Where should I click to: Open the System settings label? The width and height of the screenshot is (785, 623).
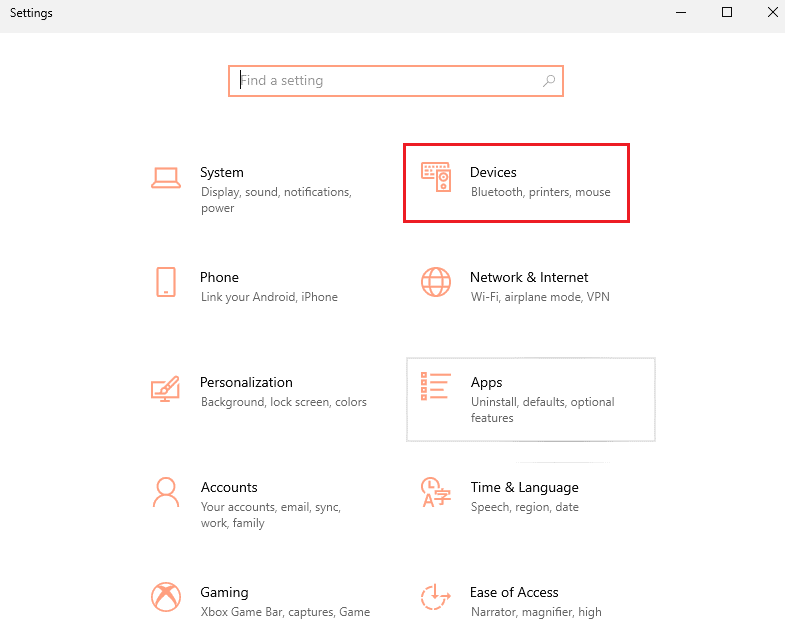pos(222,173)
